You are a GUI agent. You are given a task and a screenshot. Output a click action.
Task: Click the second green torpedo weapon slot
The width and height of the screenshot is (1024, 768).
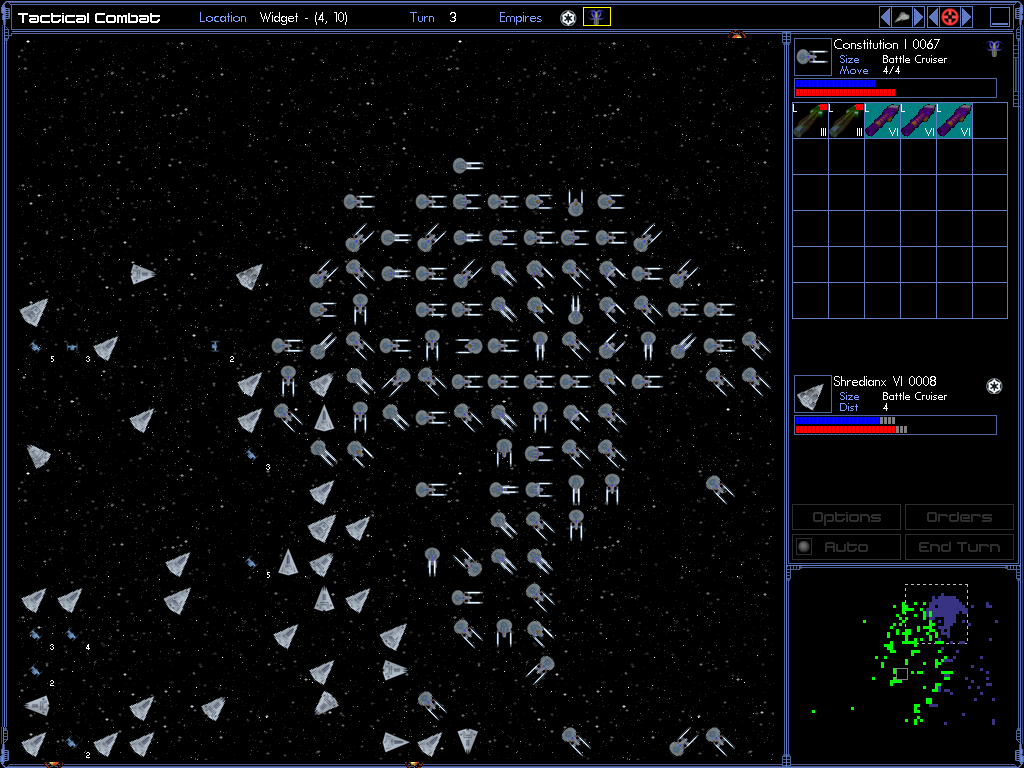coord(846,120)
